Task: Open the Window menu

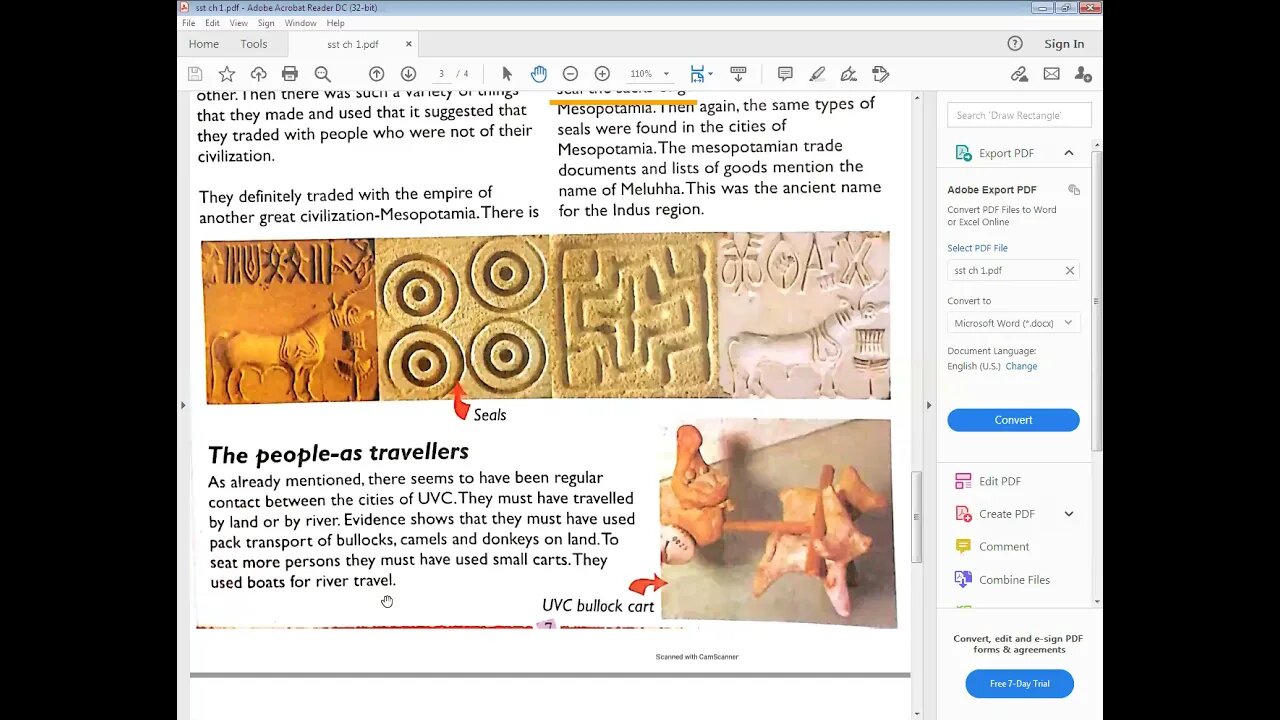Action: [x=301, y=23]
